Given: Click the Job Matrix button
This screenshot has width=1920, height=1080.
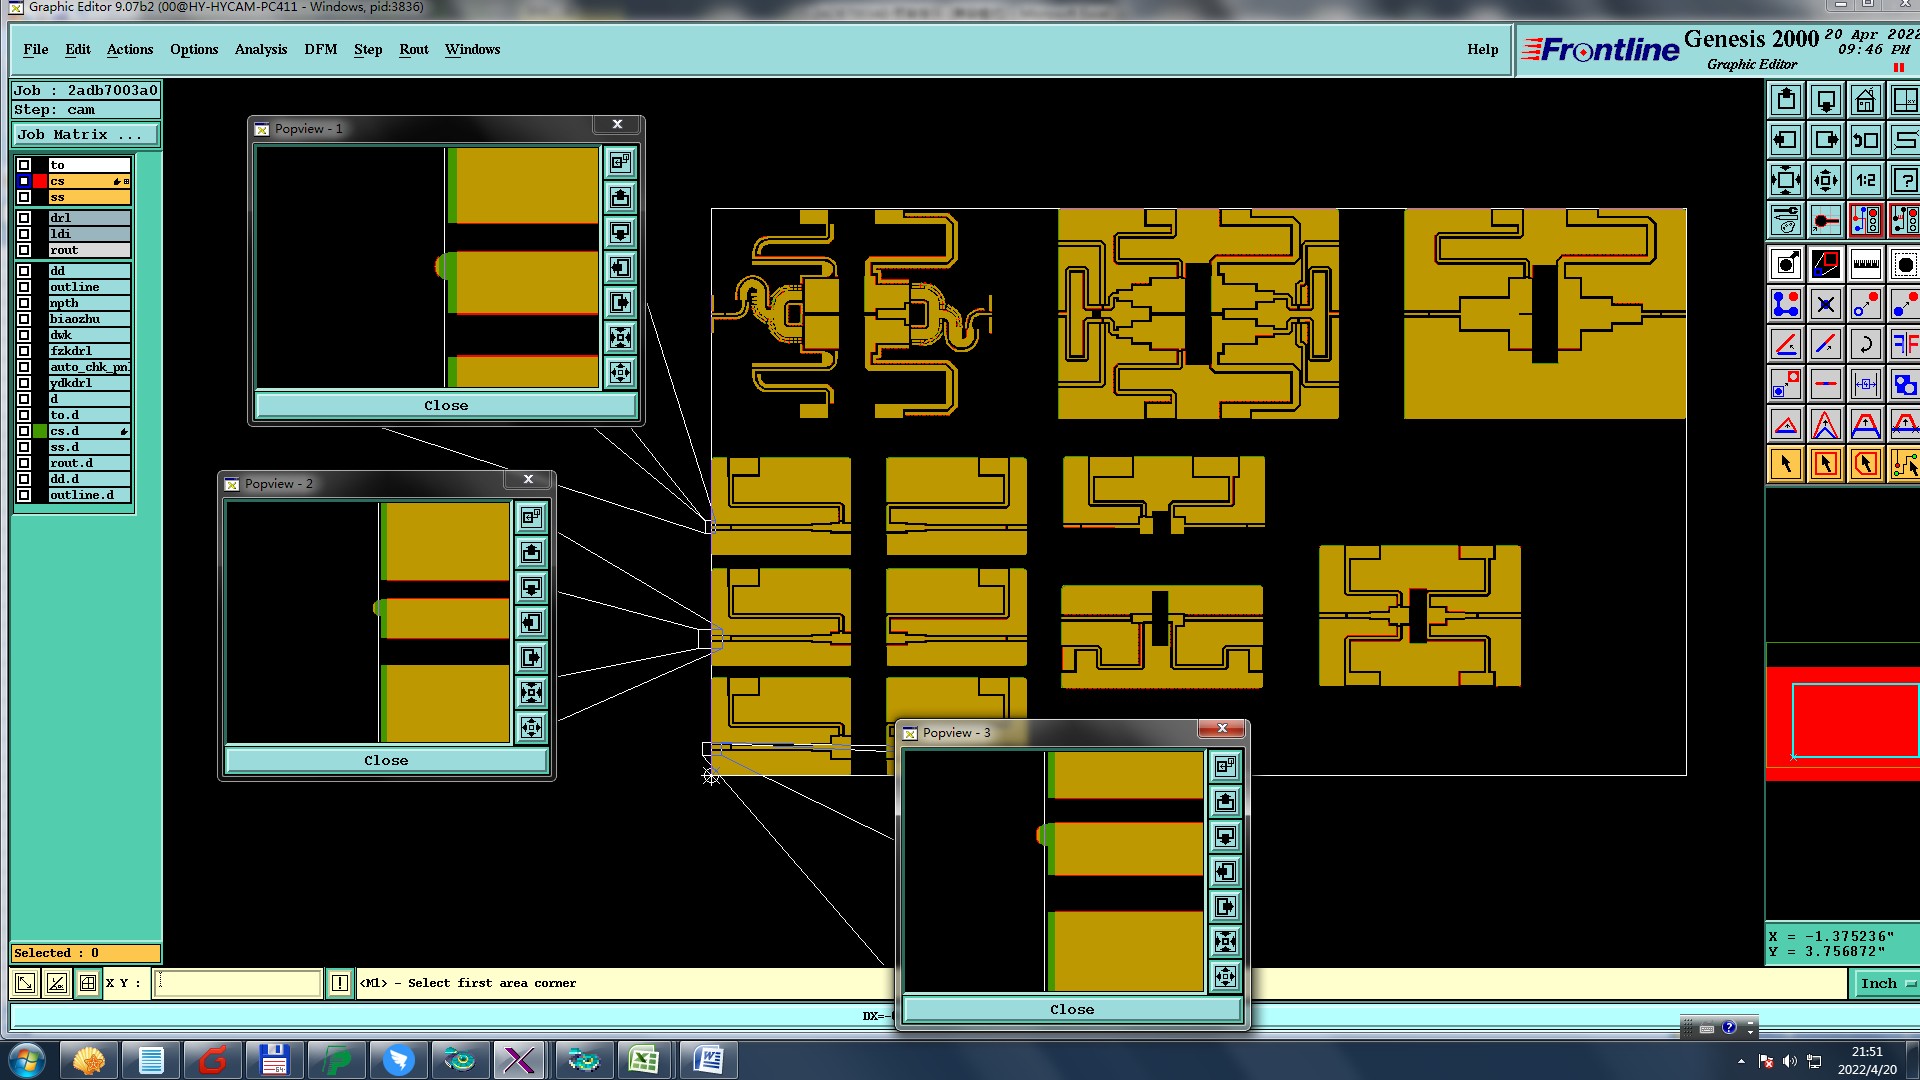Looking at the screenshot, I should click(85, 135).
